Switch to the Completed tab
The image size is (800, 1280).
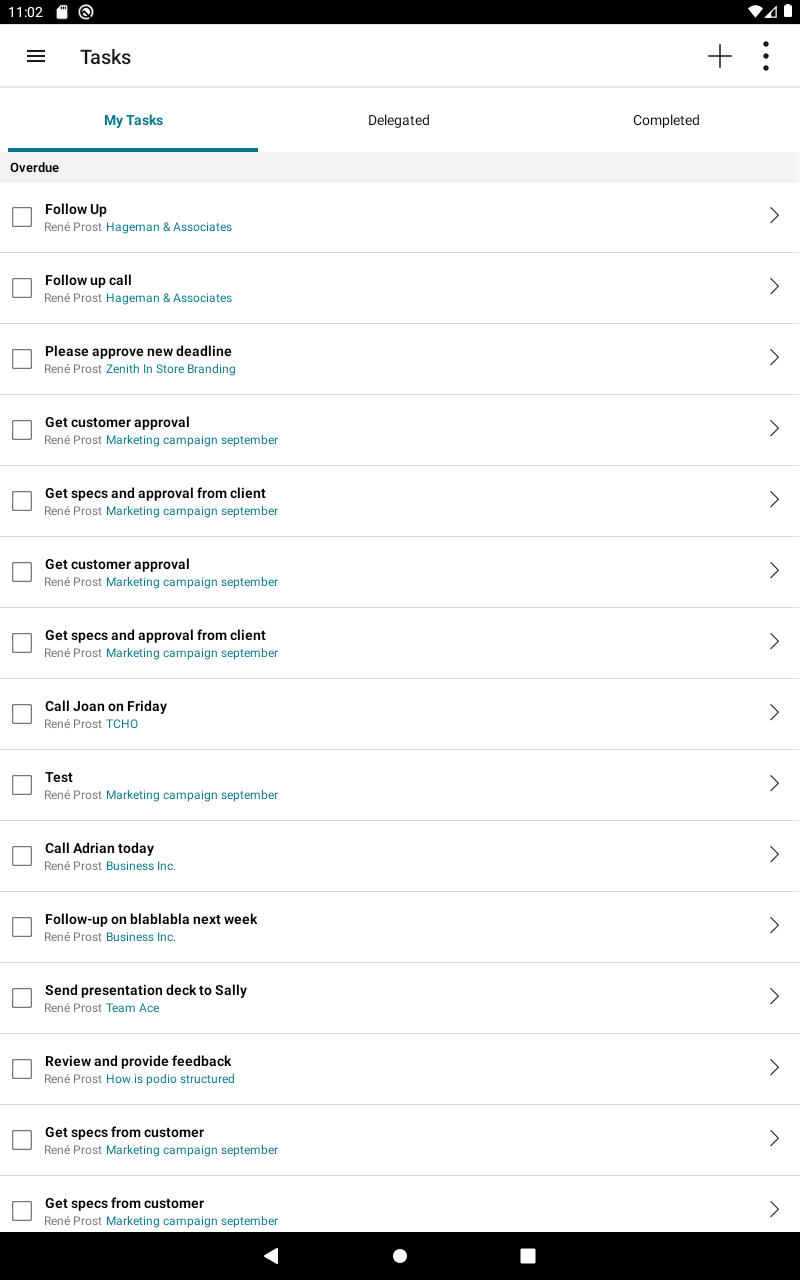[666, 120]
